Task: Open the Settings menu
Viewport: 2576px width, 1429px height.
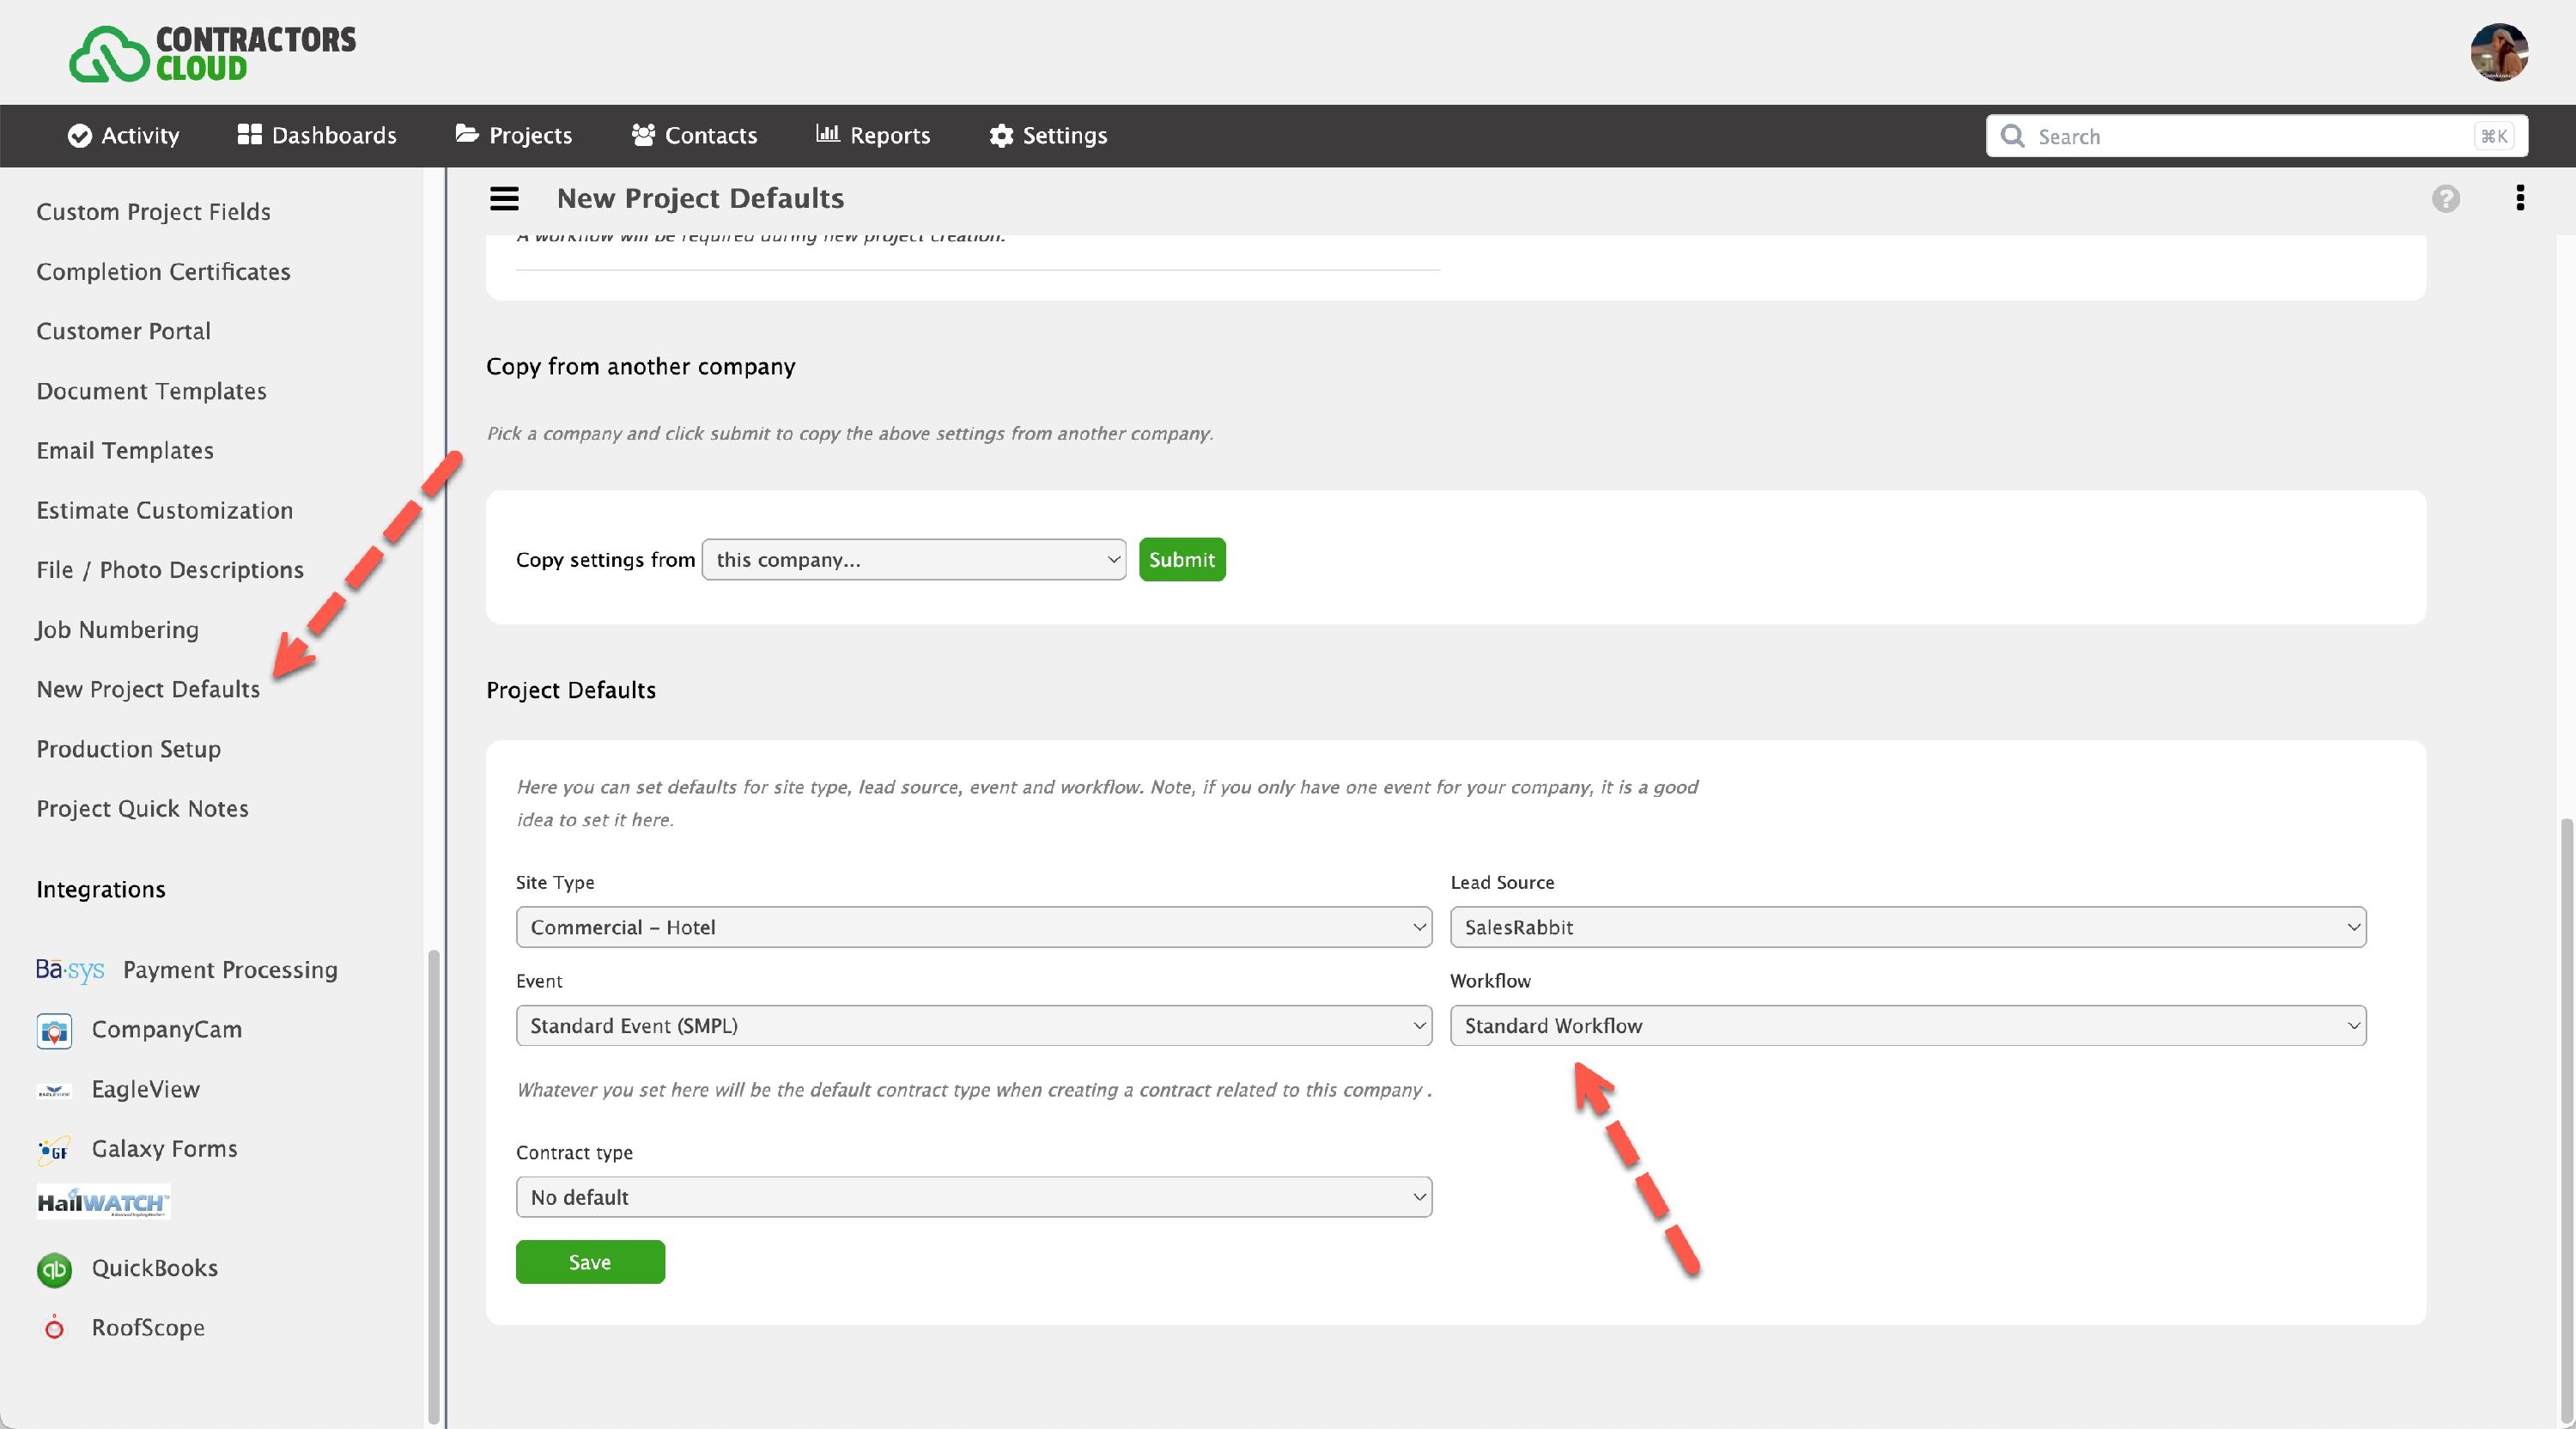Action: pyautogui.click(x=1048, y=136)
